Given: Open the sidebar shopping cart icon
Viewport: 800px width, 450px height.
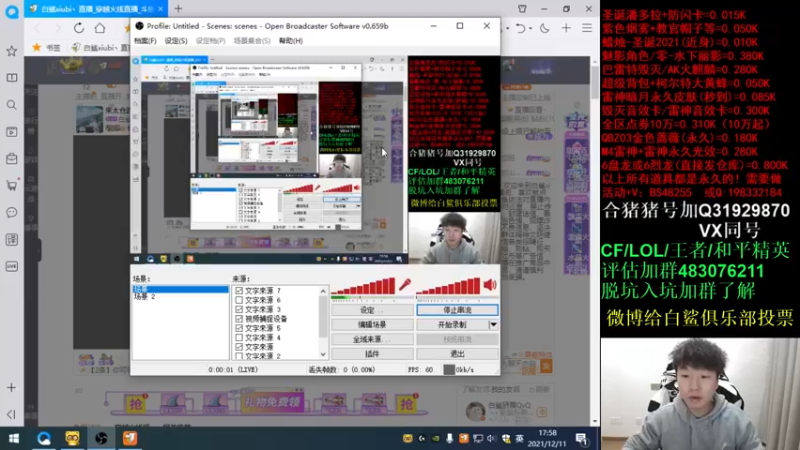Looking at the screenshot, I should coord(12,185).
